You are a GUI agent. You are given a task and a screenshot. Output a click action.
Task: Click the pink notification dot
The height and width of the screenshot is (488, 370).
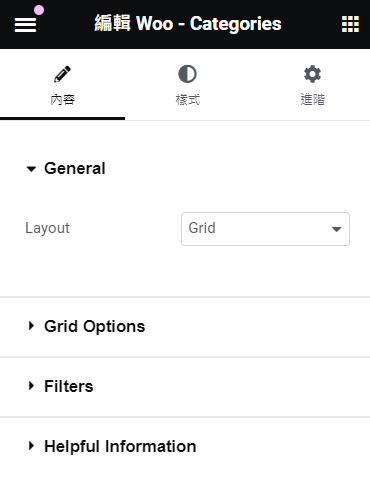(x=39, y=10)
